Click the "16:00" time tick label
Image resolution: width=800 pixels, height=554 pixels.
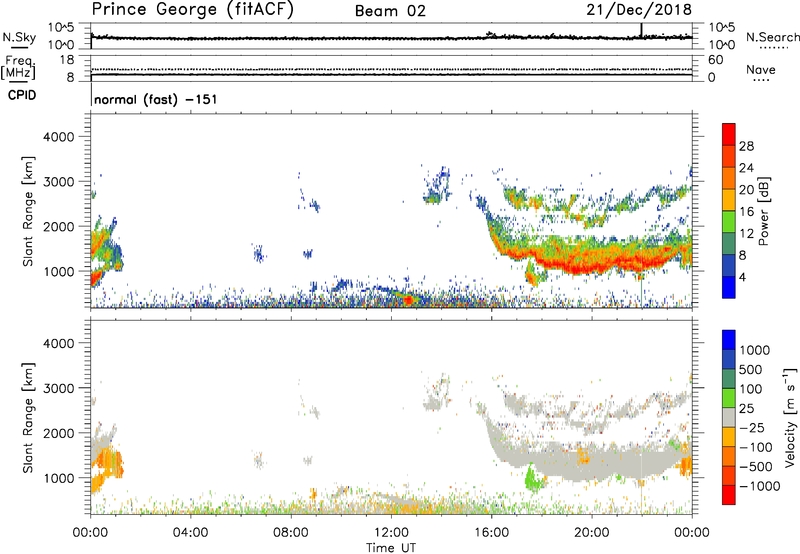click(x=491, y=533)
